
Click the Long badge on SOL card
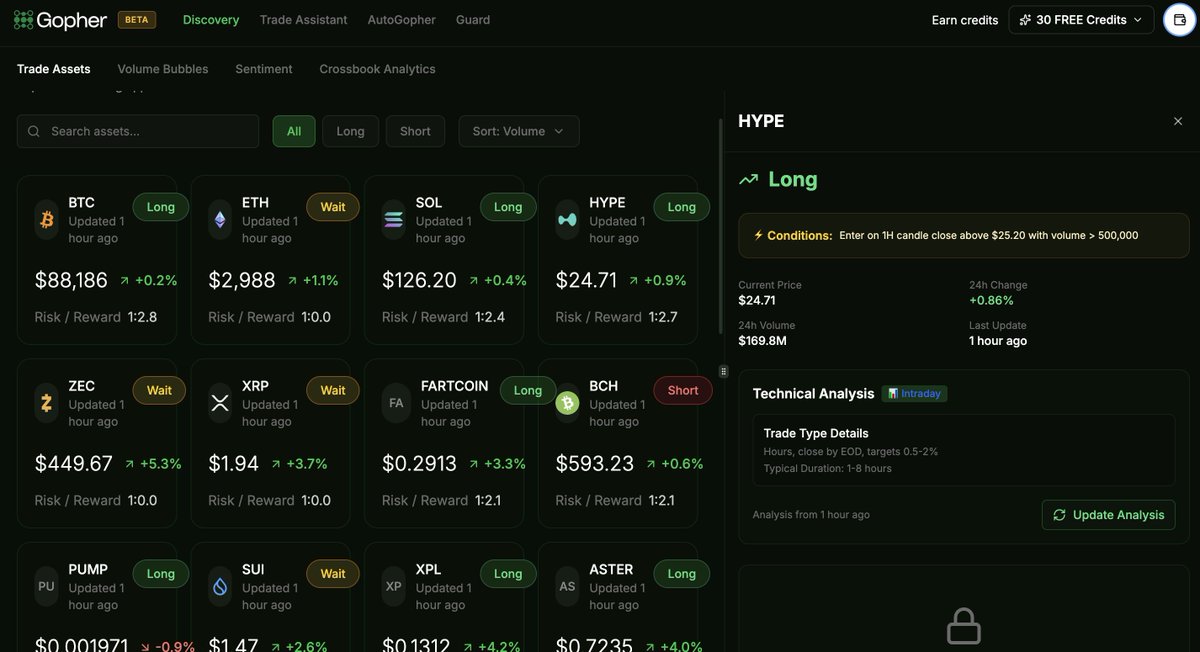508,207
